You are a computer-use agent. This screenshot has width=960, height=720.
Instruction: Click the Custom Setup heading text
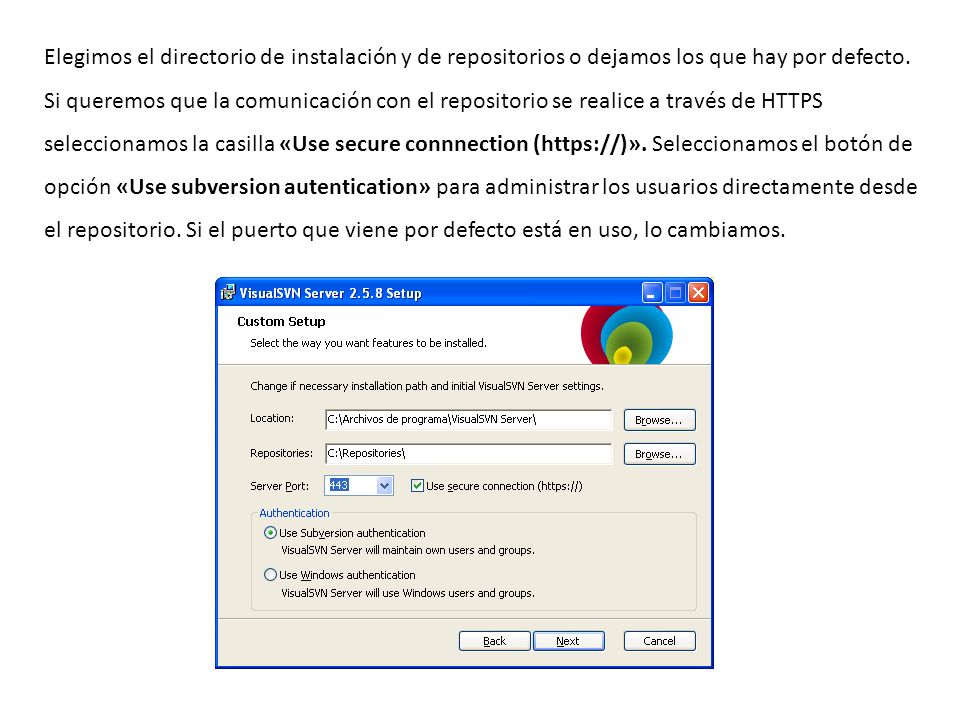[281, 321]
